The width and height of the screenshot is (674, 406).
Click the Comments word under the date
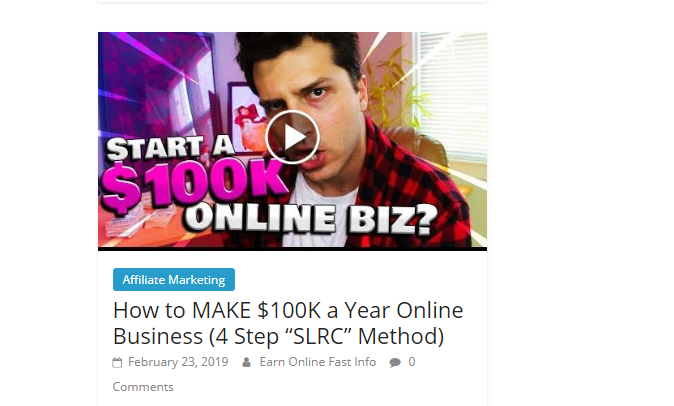(x=143, y=387)
